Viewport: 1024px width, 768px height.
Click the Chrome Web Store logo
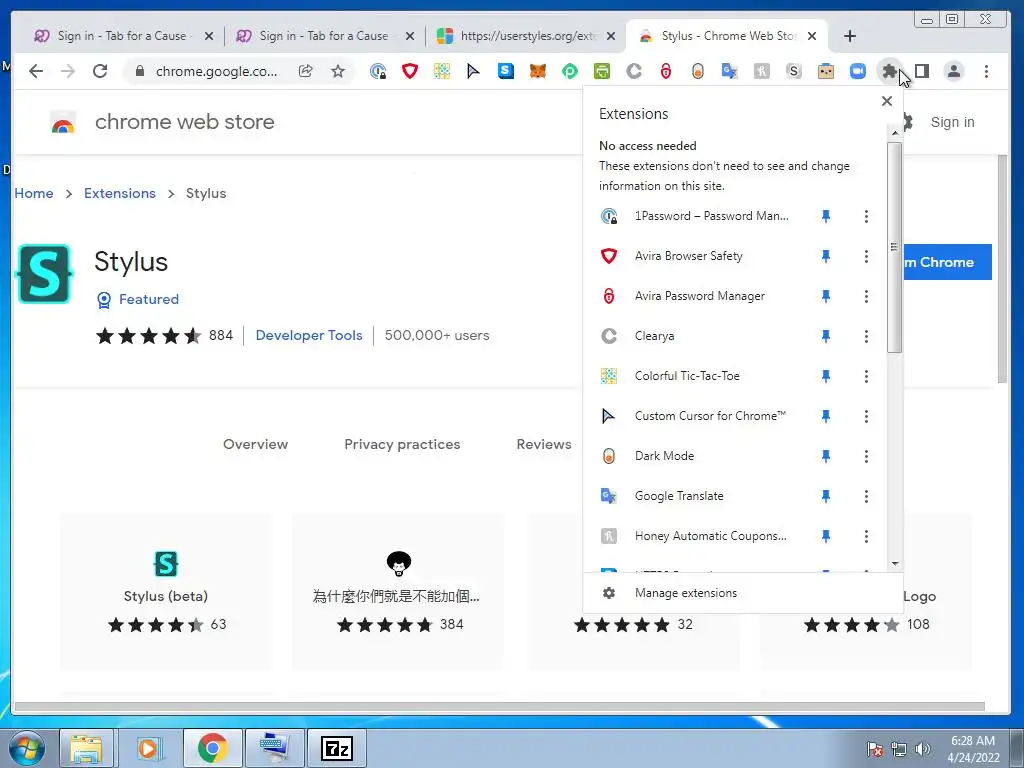(x=63, y=122)
